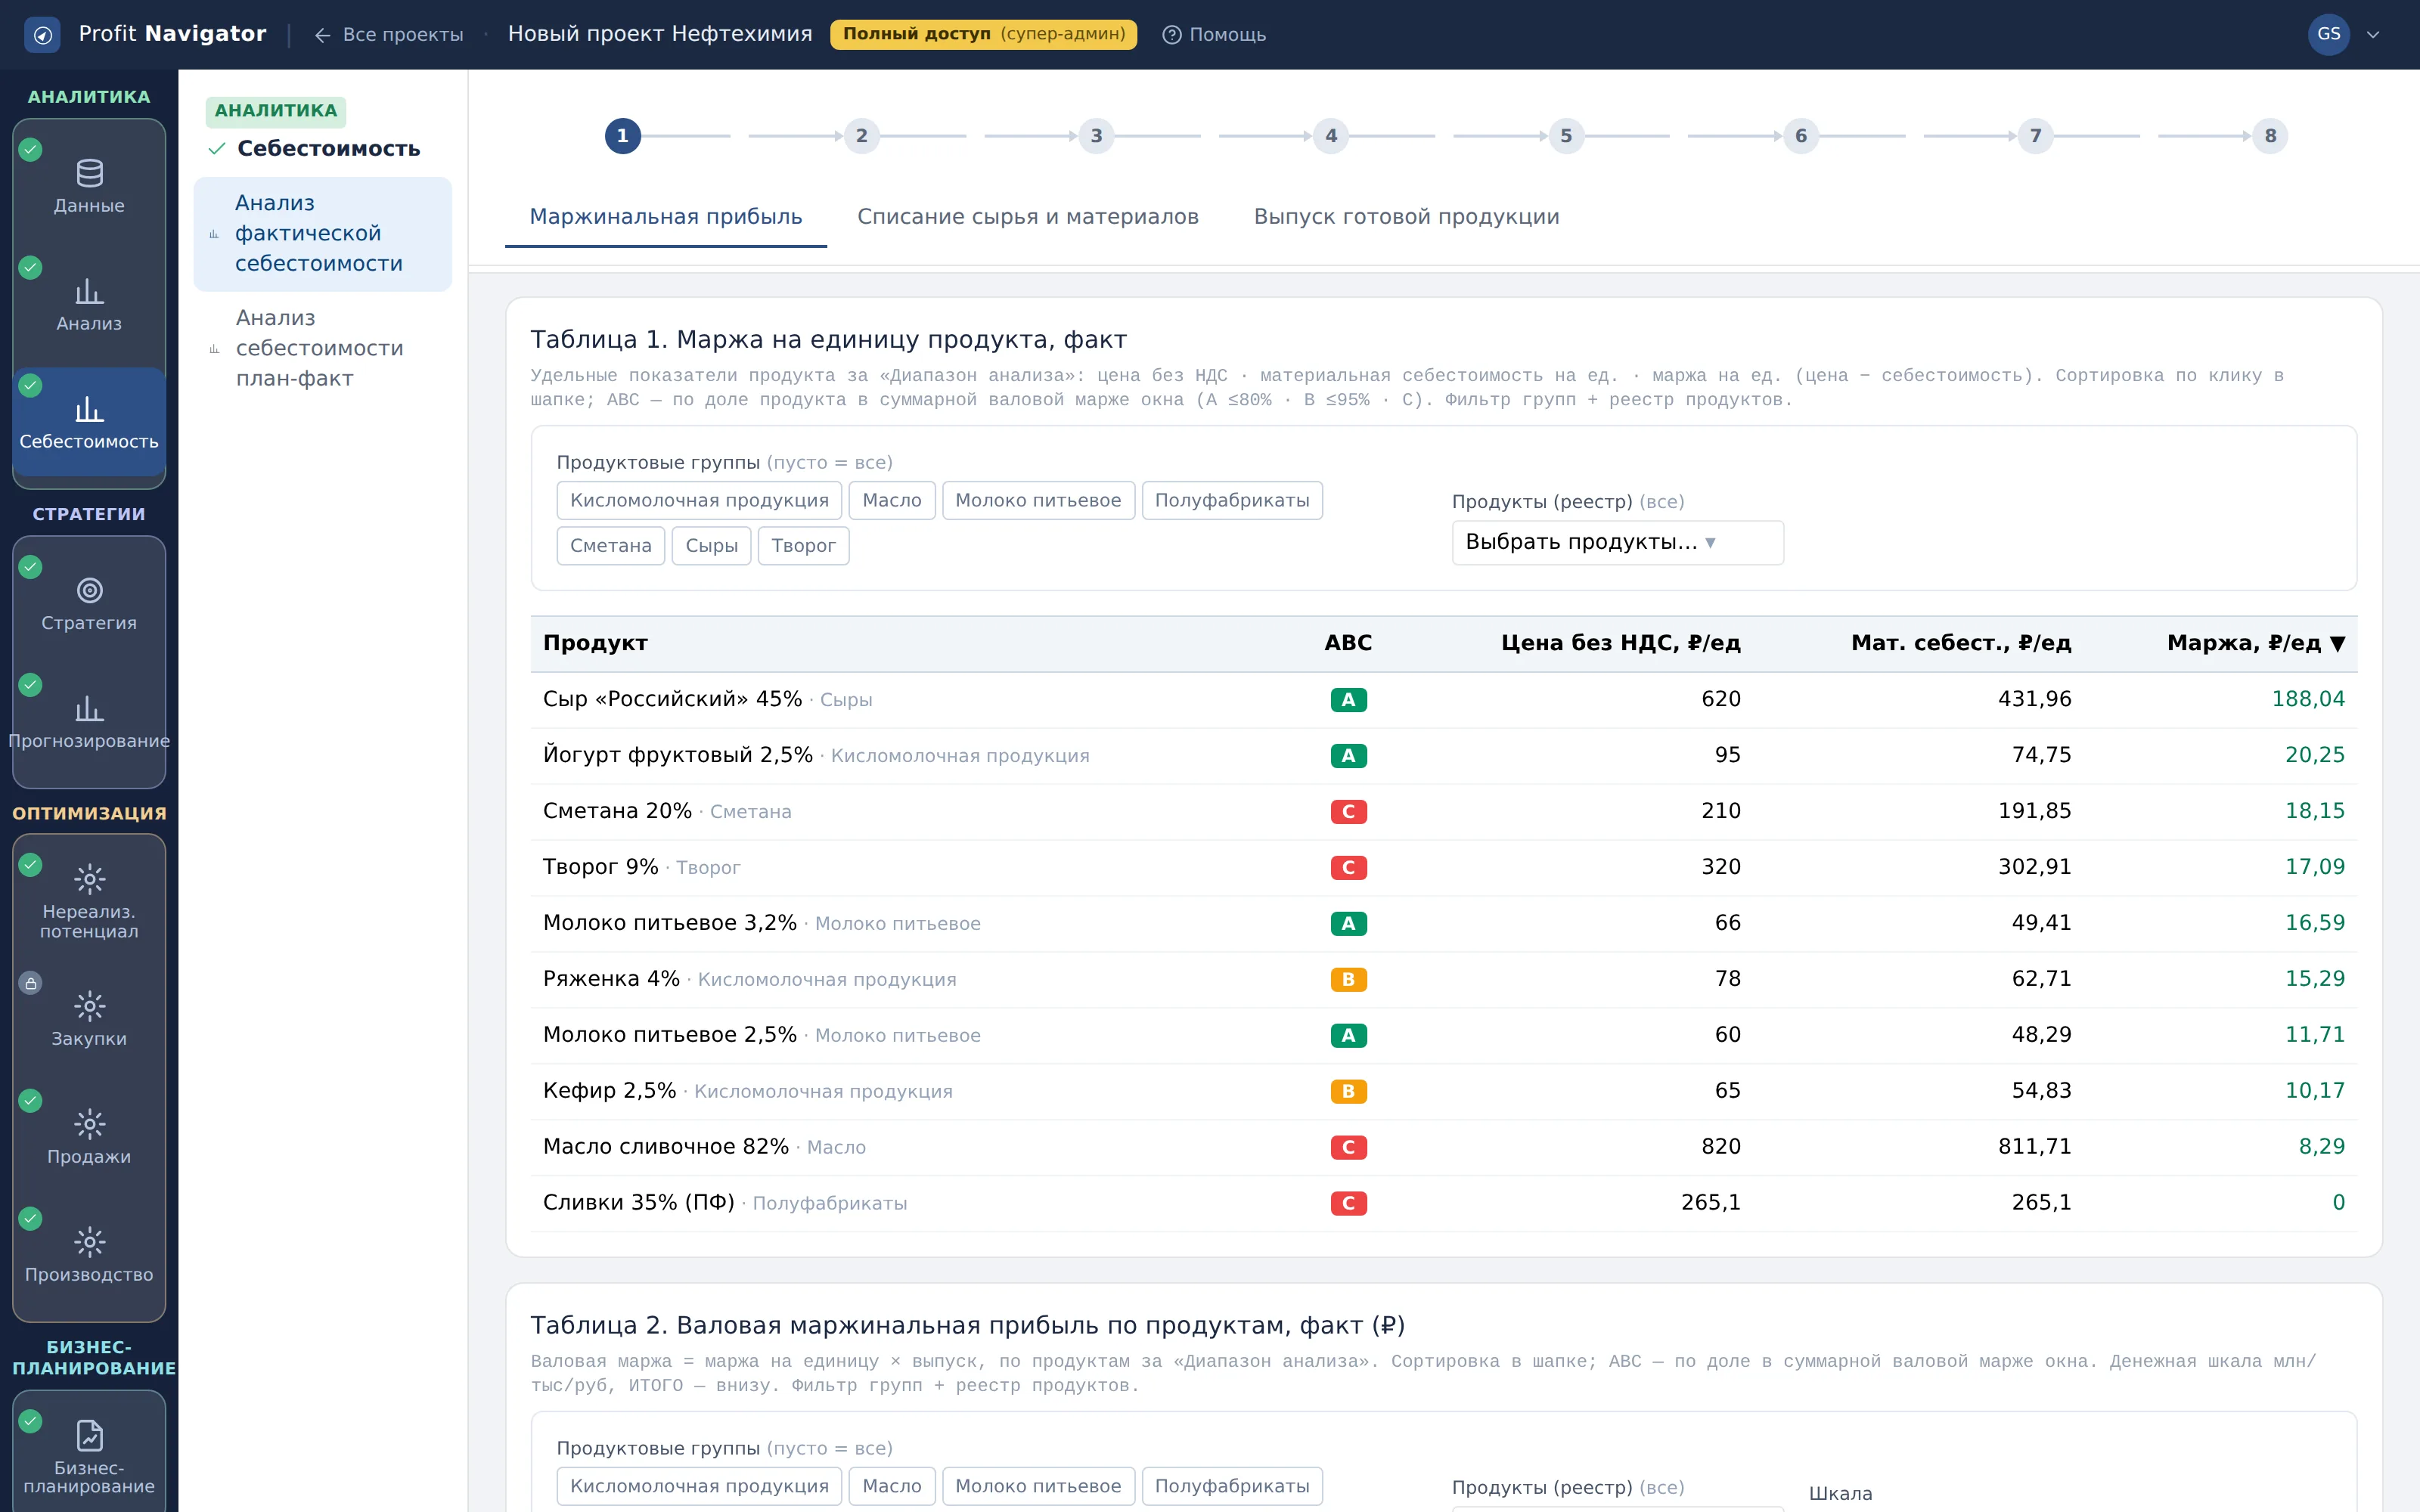
Task: Expand the user account menu chevron
Action: (2373, 35)
